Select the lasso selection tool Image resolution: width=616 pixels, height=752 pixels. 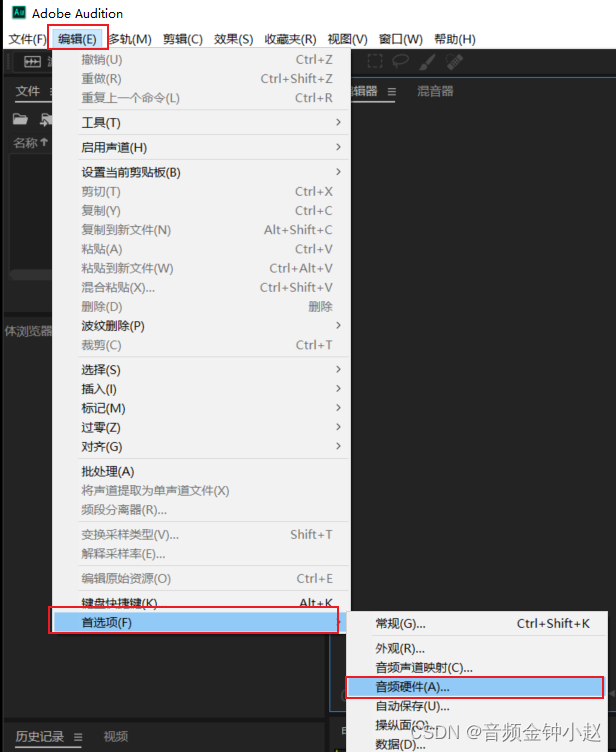point(401,61)
